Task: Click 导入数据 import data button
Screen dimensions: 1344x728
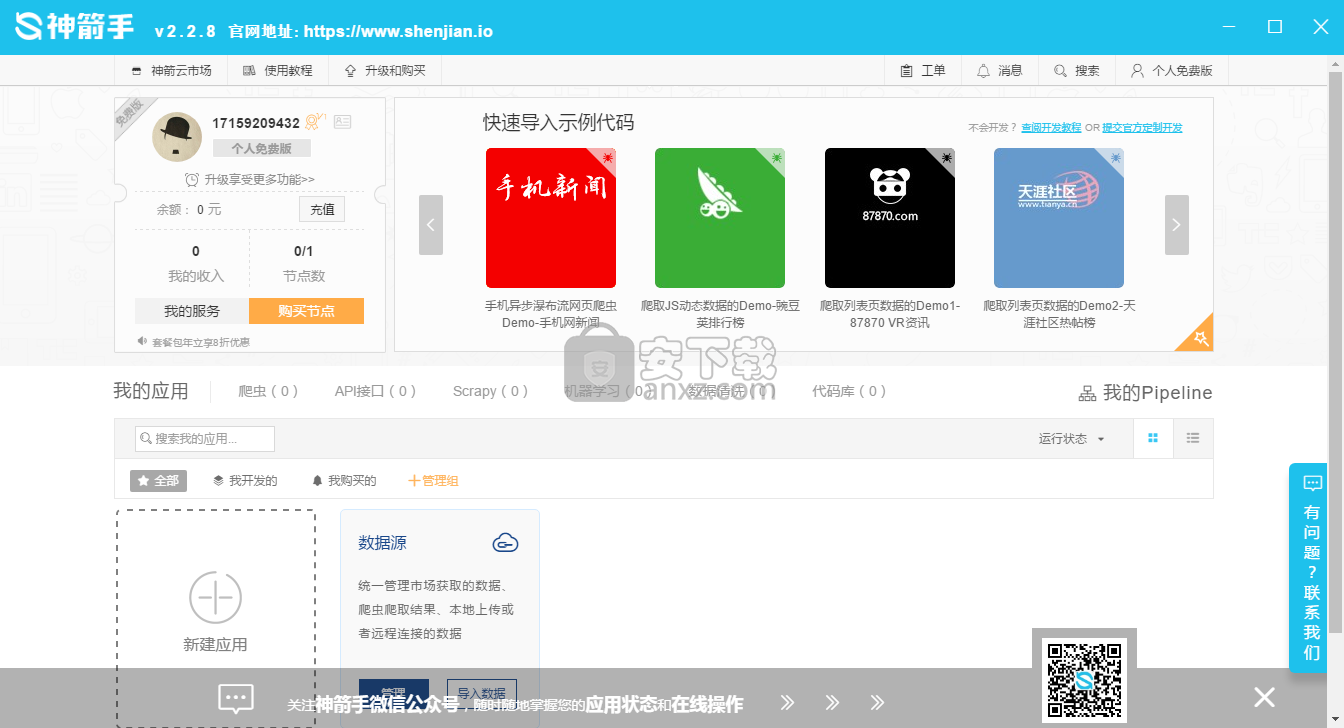Action: coord(482,693)
